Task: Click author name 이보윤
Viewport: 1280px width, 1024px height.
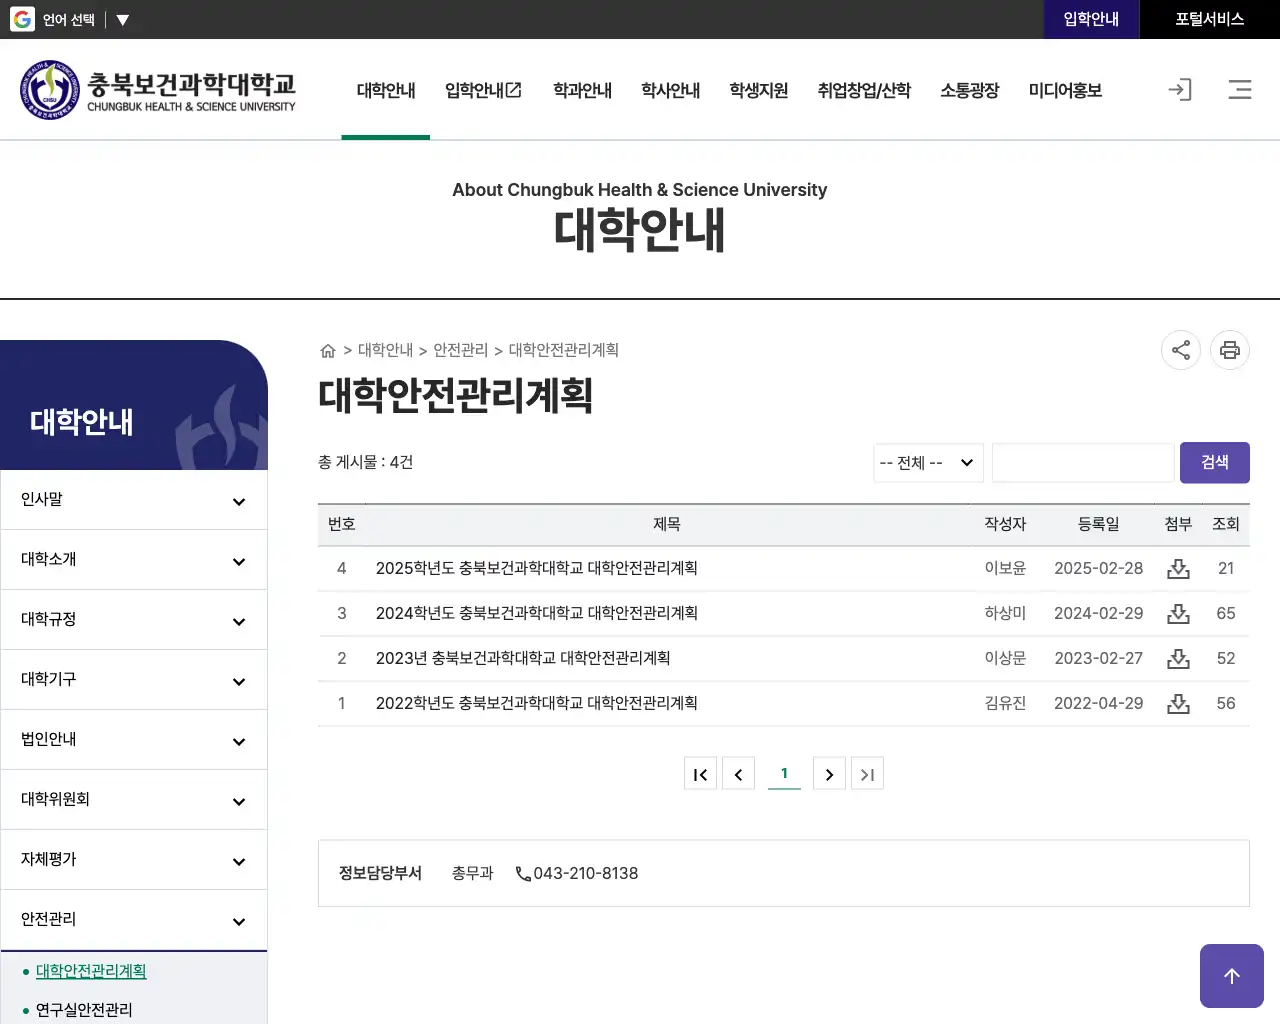Action: pos(1005,568)
